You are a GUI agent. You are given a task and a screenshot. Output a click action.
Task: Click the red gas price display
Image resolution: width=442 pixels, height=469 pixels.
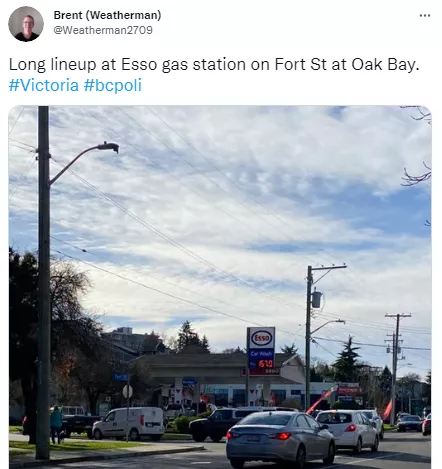tap(265, 363)
